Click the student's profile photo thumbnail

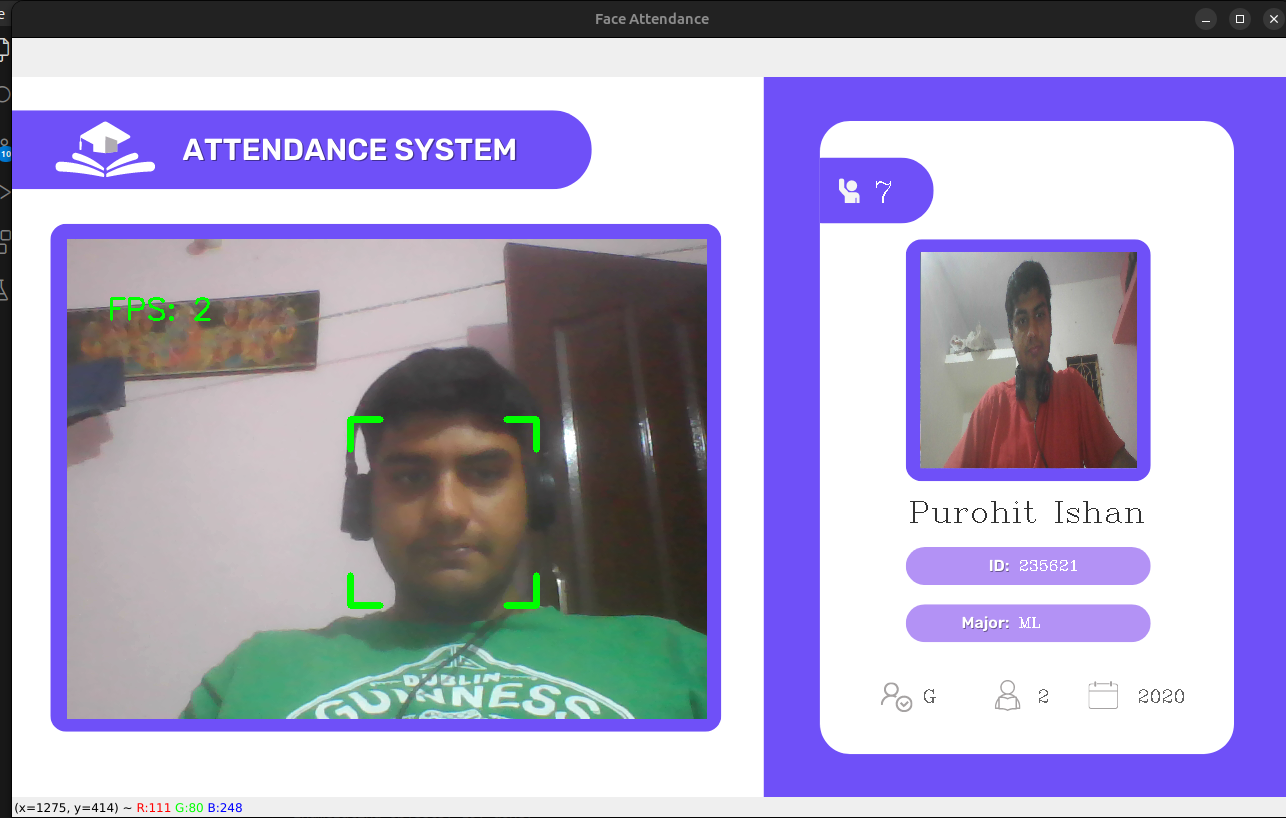pyautogui.click(x=1027, y=360)
